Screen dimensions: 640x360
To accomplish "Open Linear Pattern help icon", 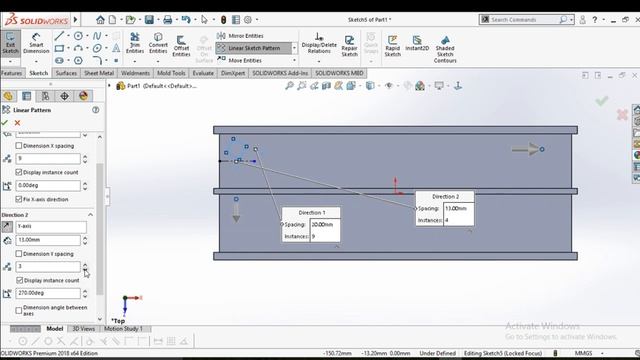I will pyautogui.click(x=96, y=110).
